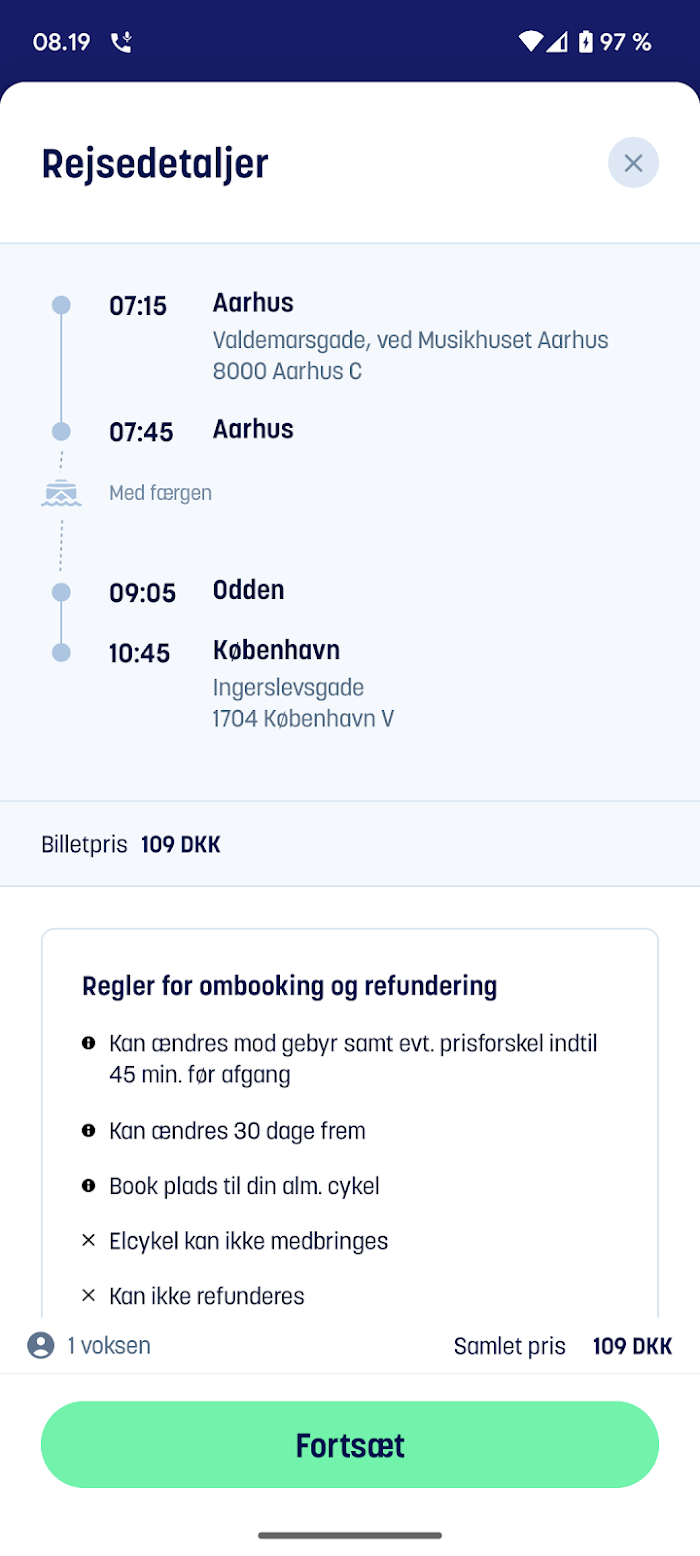The width and height of the screenshot is (700, 1556).
Task: Tap the X mark beside 'Kan ikke refunderes'
Action: point(88,1296)
